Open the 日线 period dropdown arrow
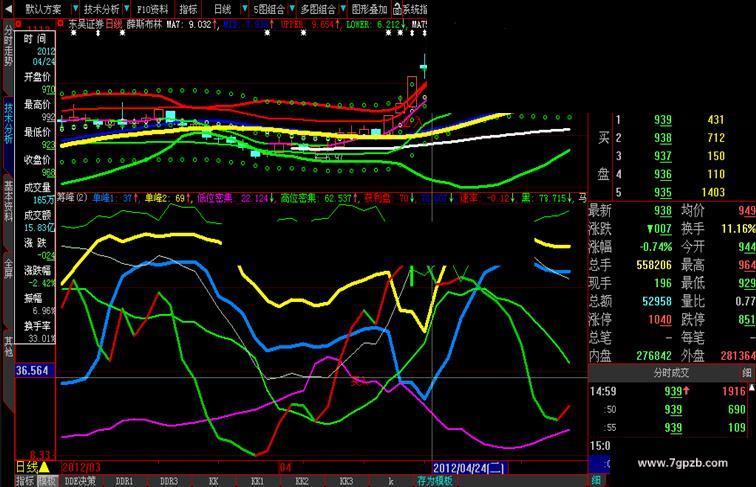 pyautogui.click(x=245, y=9)
